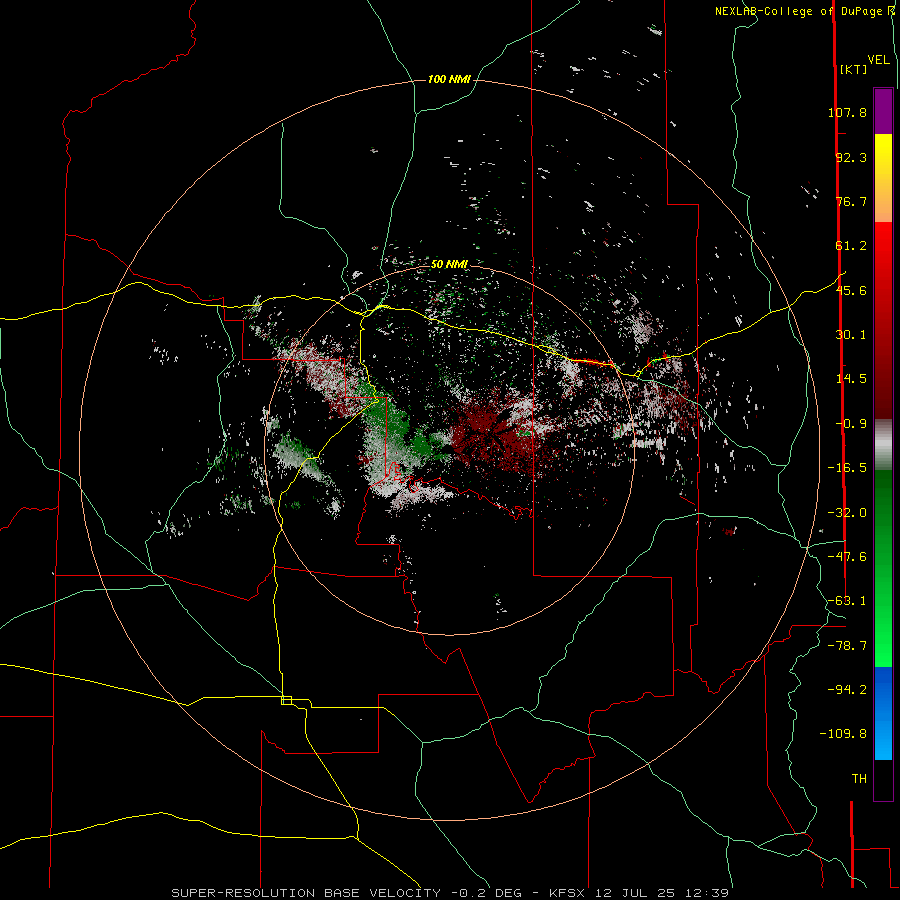Click the small yellow square marker on map
This screenshot has height=900, width=900.
286,700
